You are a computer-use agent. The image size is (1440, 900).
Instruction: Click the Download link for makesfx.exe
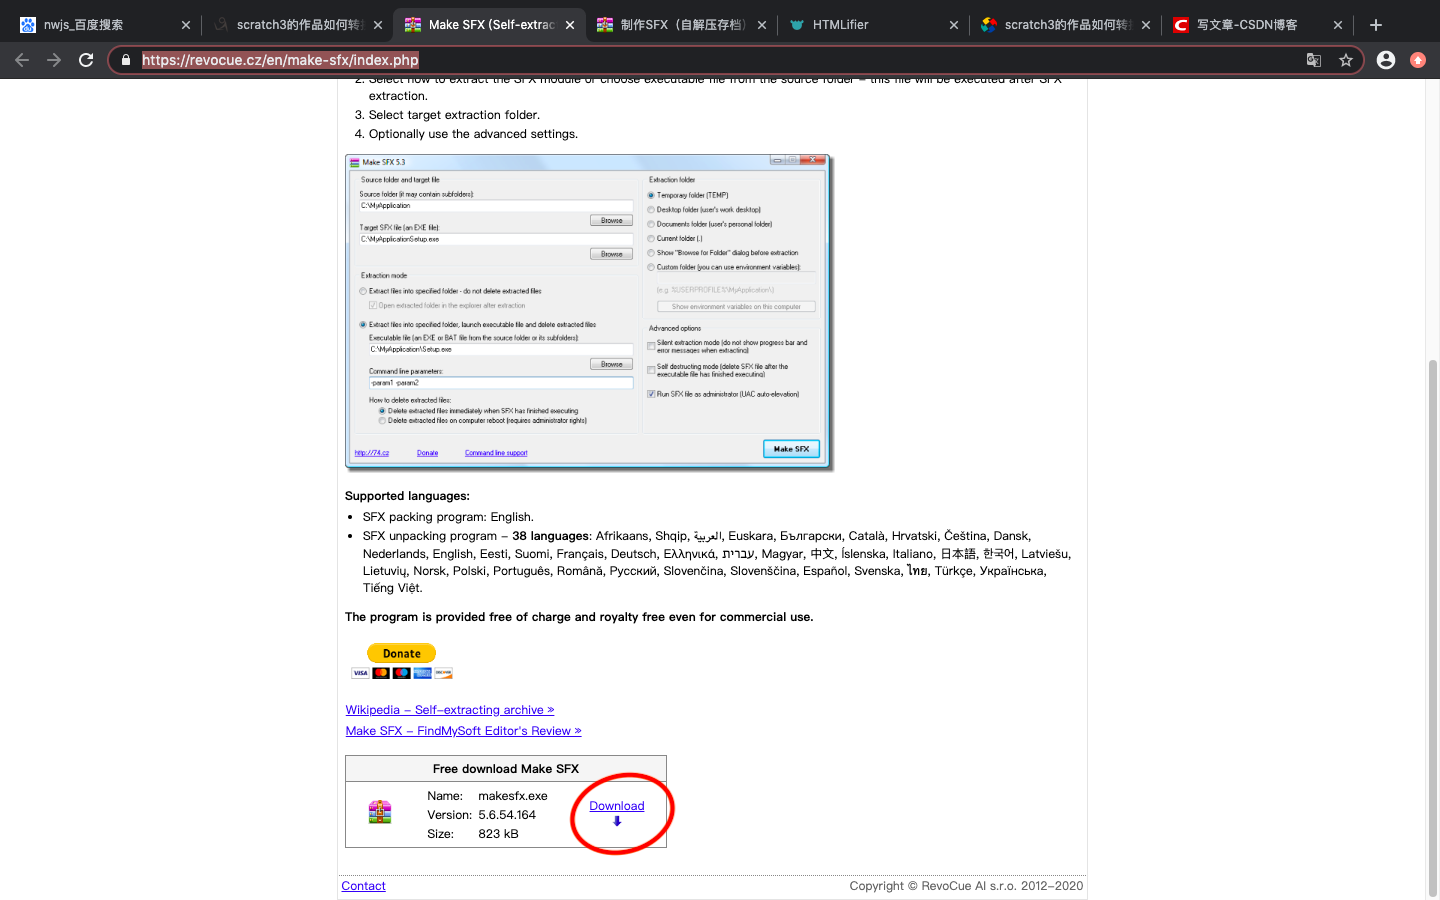617,806
